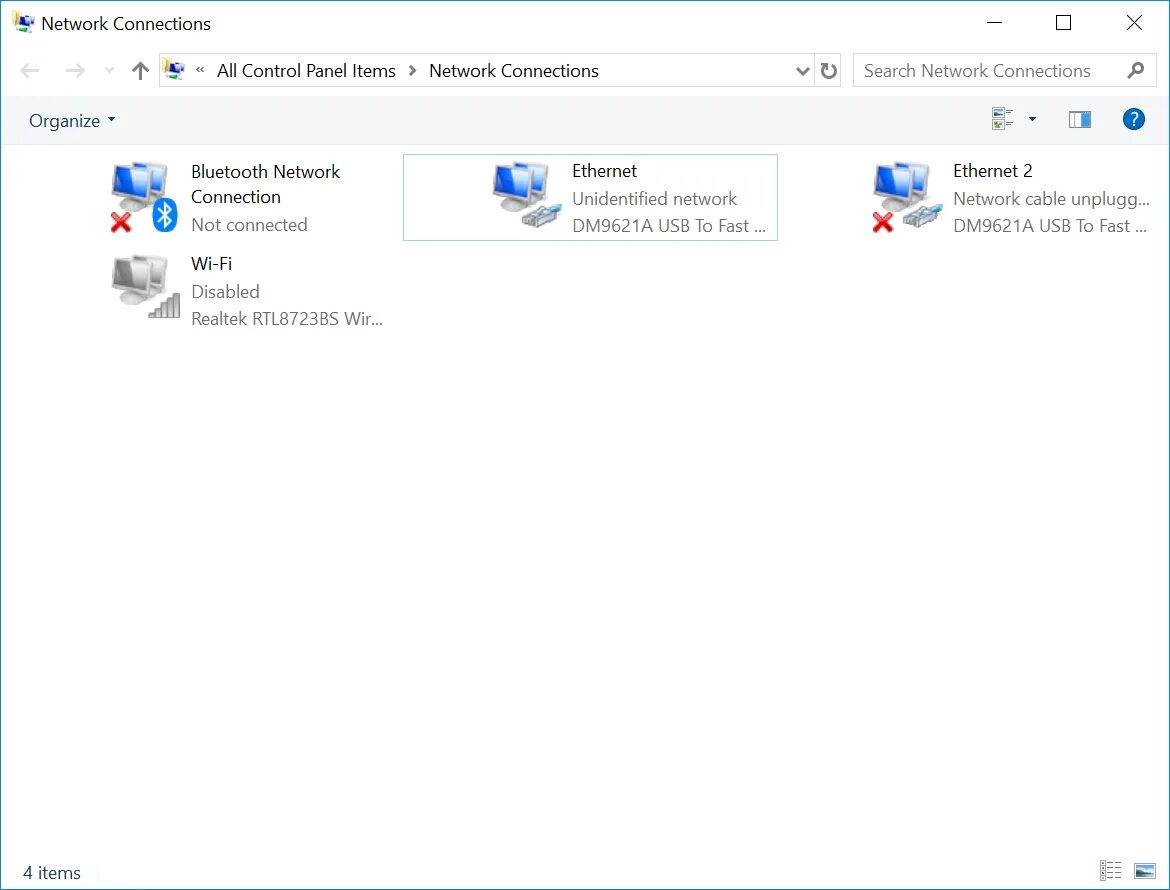Image resolution: width=1170 pixels, height=890 pixels.
Task: Click the Network Connections breadcrumb
Action: click(513, 71)
